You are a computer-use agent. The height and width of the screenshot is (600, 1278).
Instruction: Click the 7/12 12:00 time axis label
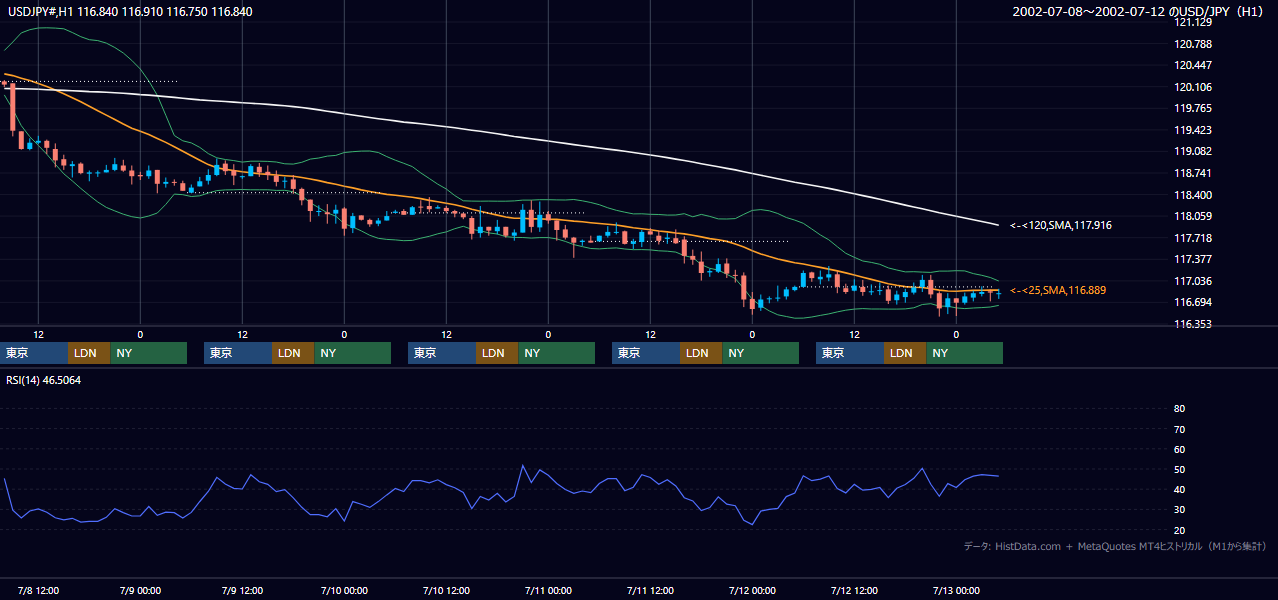coord(854,590)
